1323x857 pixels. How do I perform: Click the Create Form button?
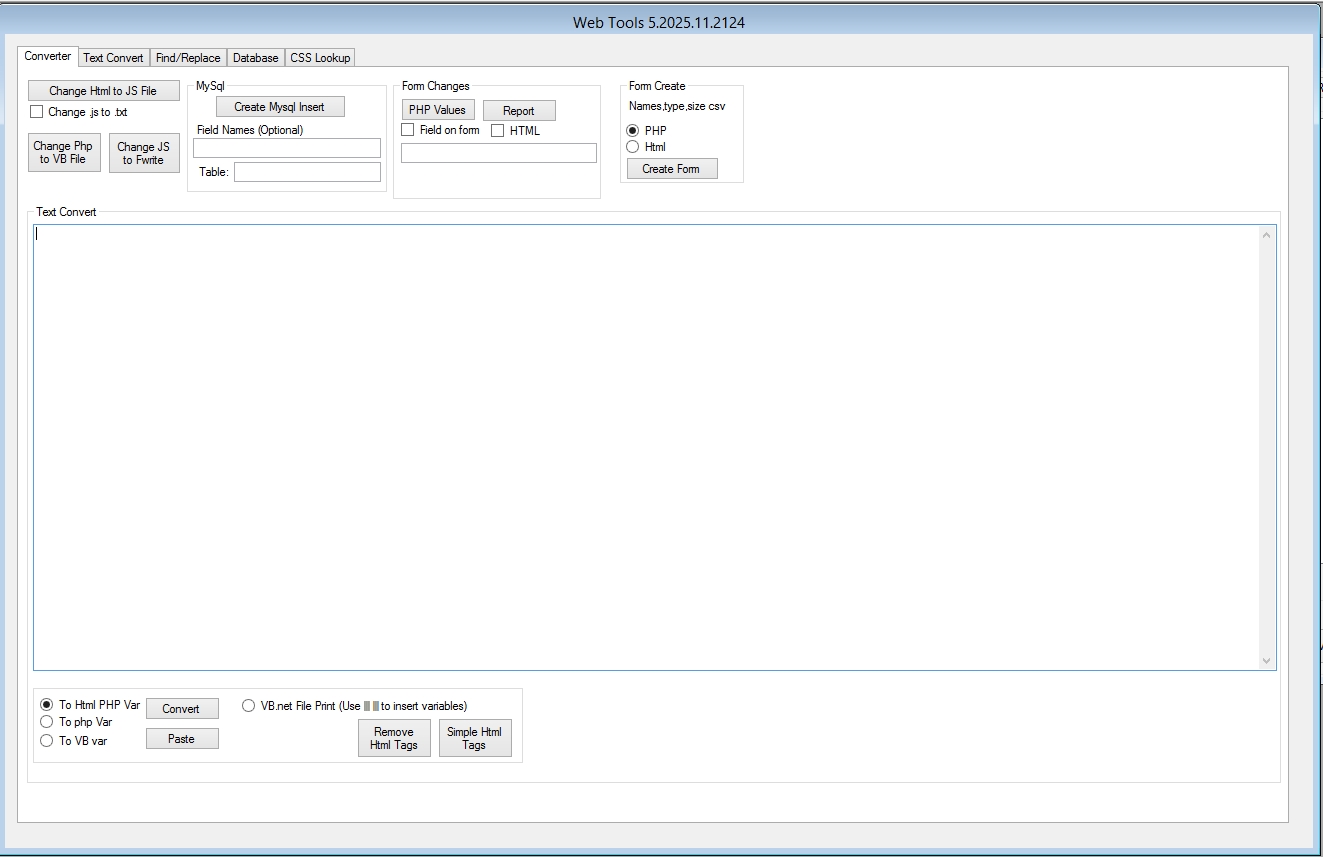(671, 169)
